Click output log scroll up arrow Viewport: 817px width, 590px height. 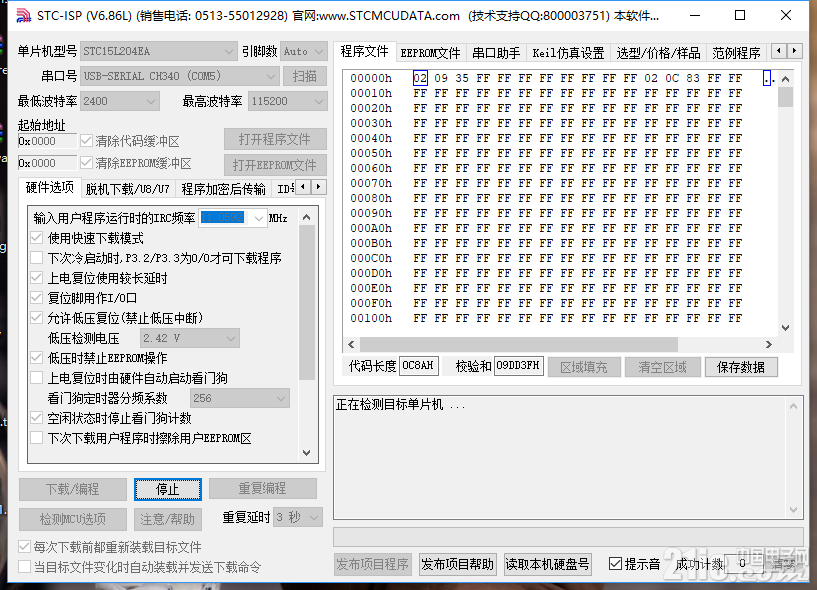pos(793,406)
